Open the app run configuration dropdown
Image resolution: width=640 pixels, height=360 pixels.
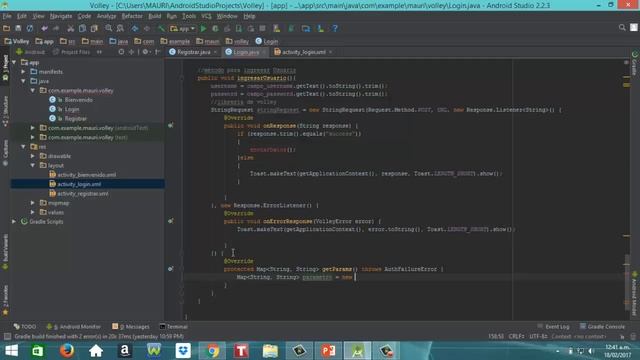(x=182, y=29)
